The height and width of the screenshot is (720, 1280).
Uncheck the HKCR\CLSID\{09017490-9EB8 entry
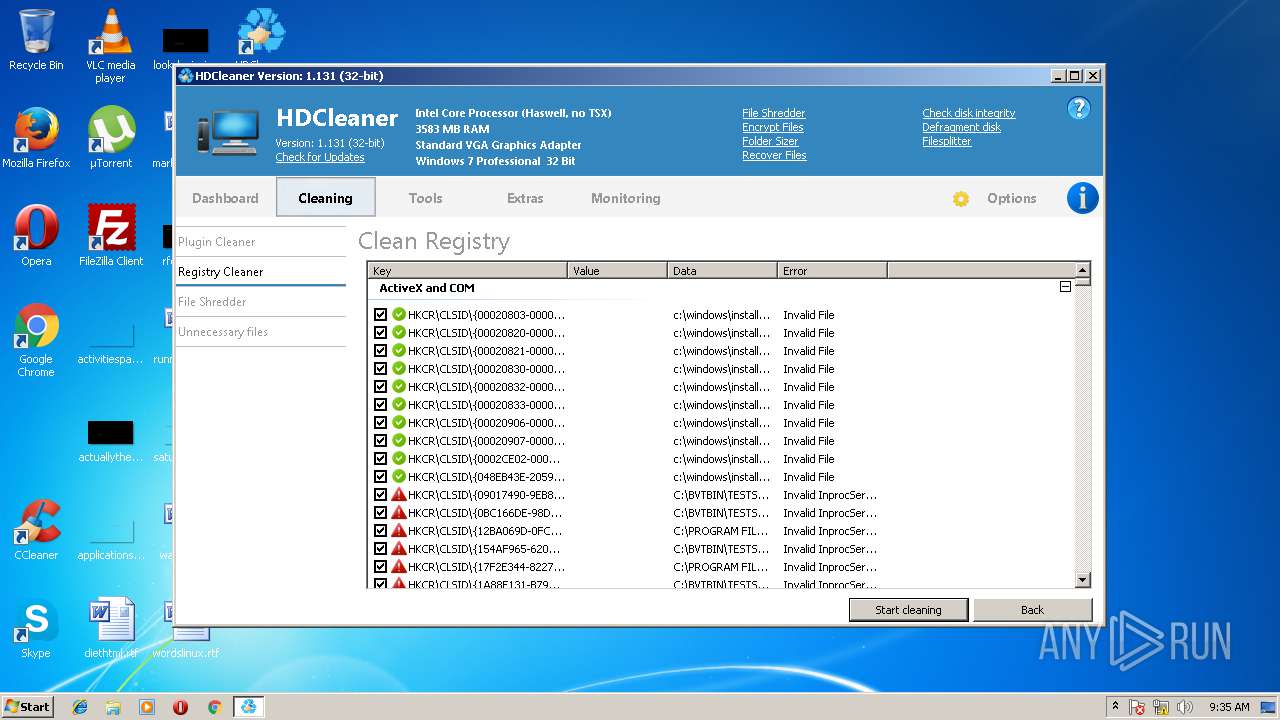pyautogui.click(x=380, y=494)
